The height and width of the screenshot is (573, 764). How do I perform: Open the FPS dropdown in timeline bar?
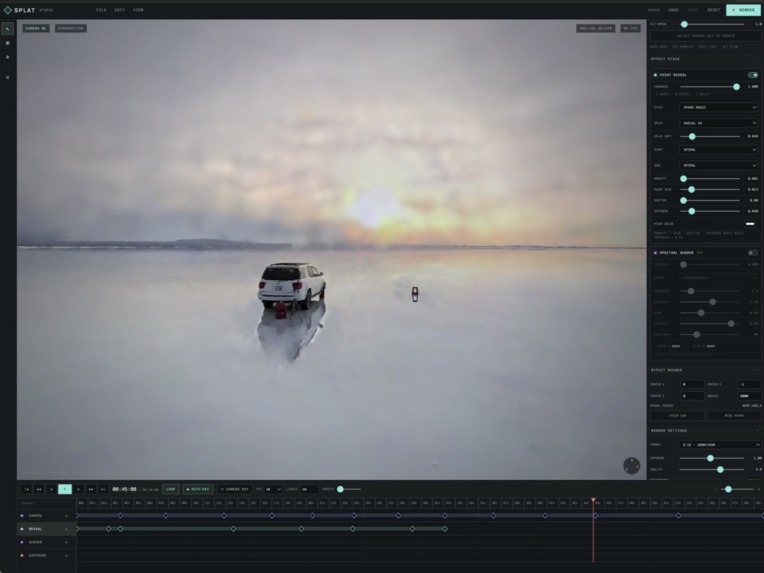click(x=273, y=489)
